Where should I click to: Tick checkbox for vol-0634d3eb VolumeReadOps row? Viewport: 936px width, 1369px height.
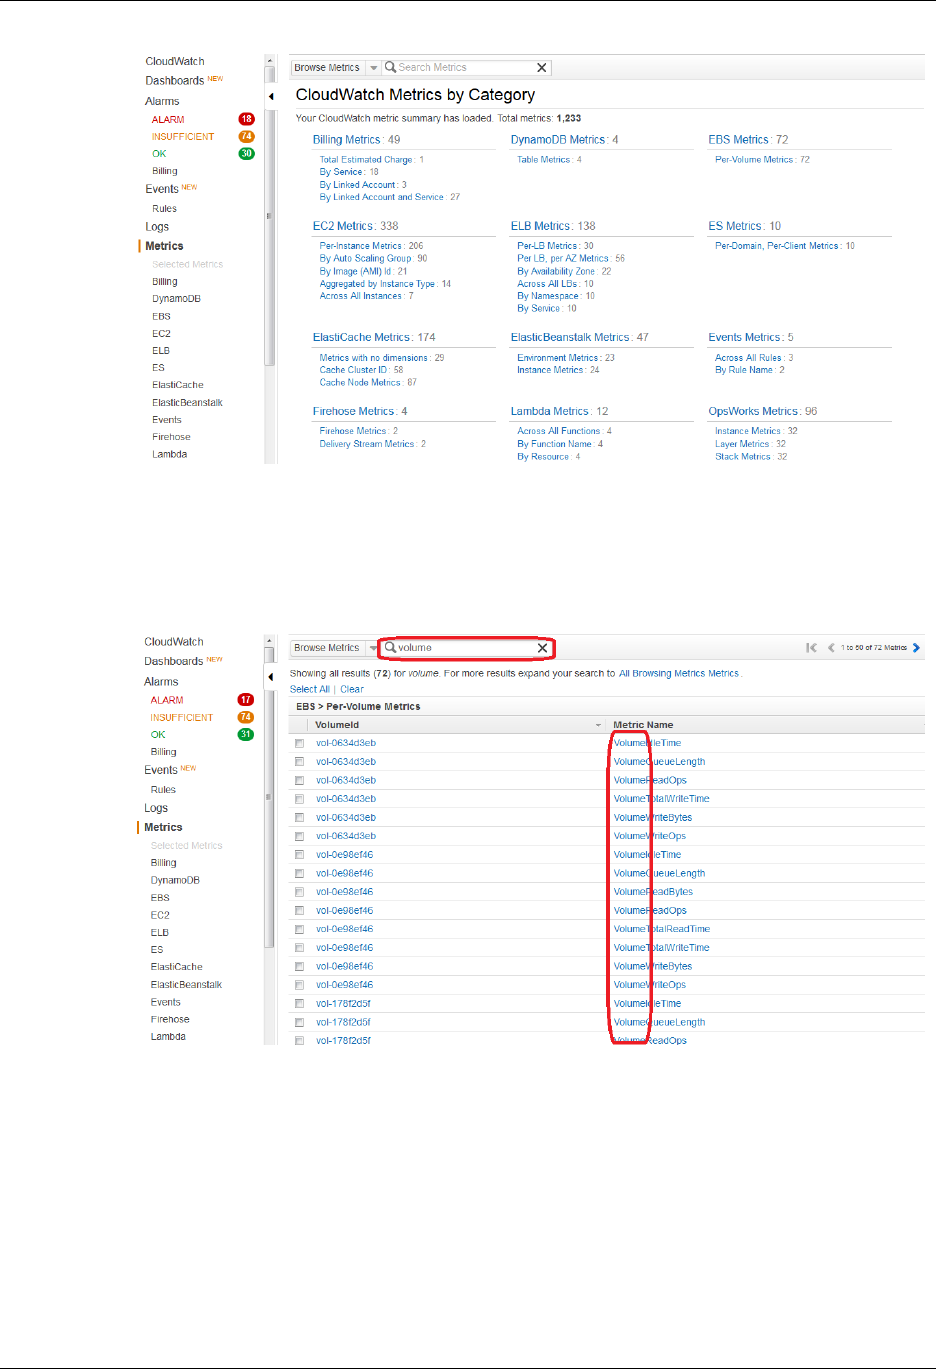click(299, 781)
